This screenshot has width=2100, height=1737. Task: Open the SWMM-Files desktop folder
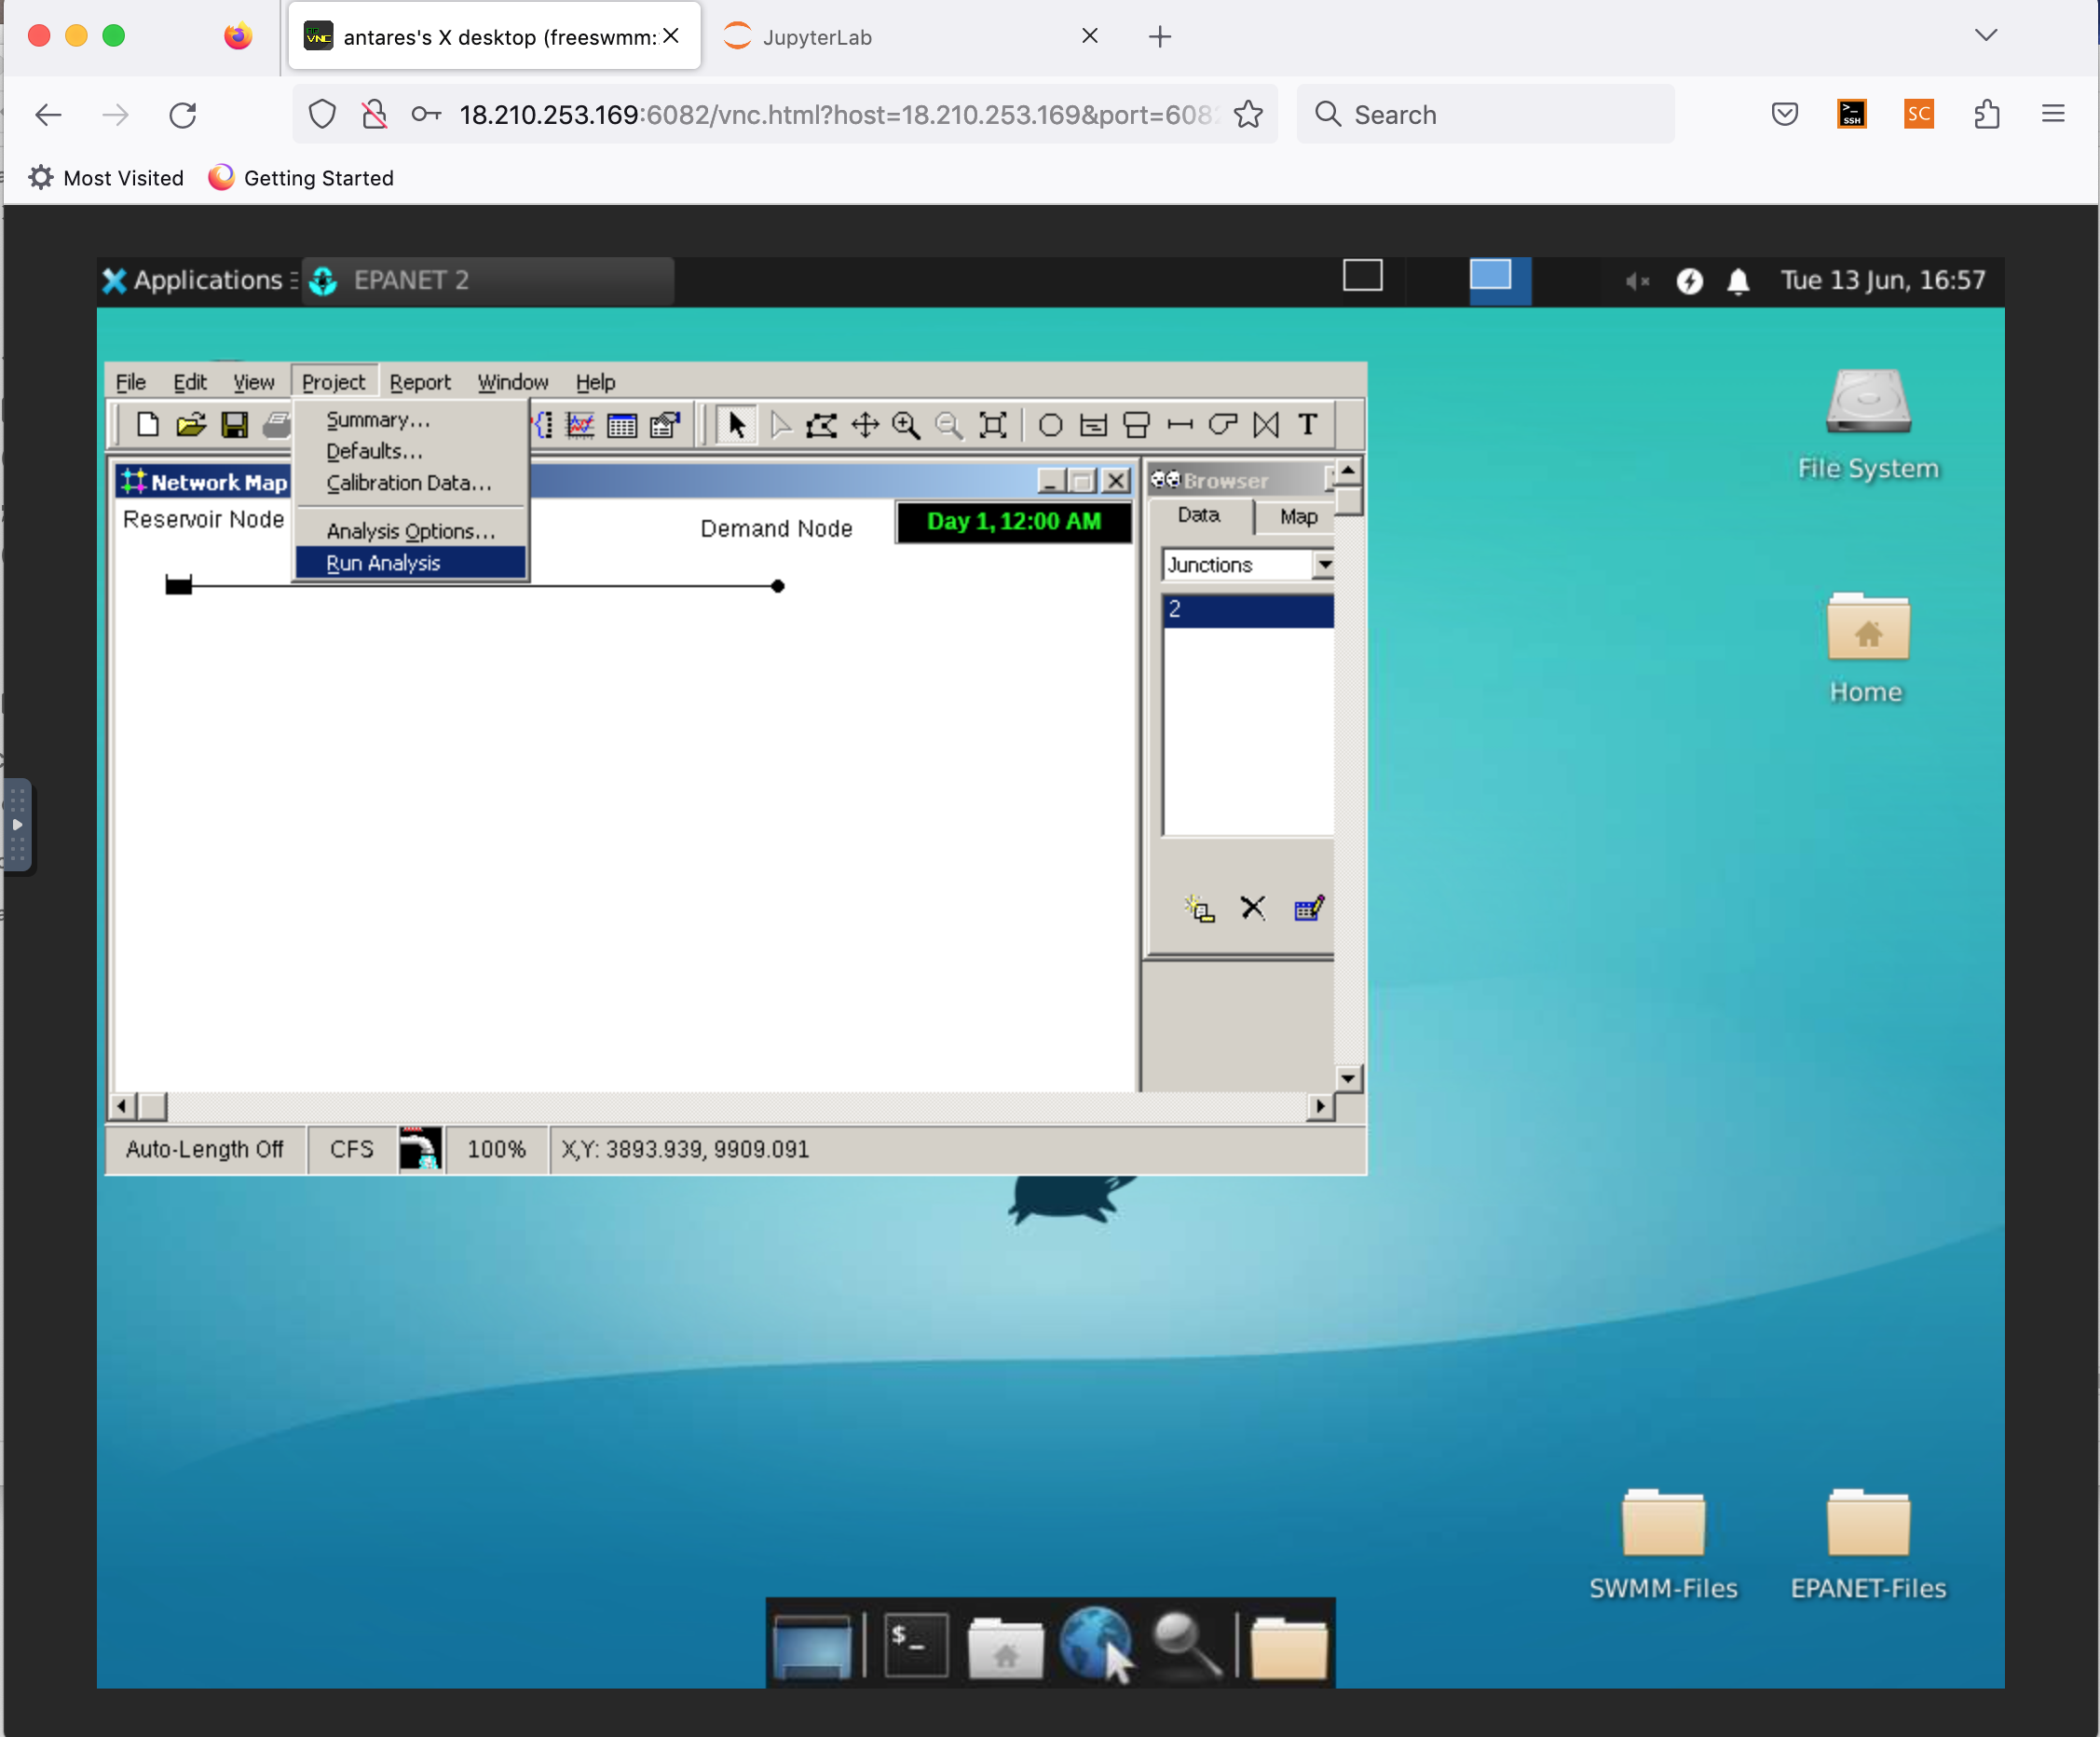click(1664, 1545)
